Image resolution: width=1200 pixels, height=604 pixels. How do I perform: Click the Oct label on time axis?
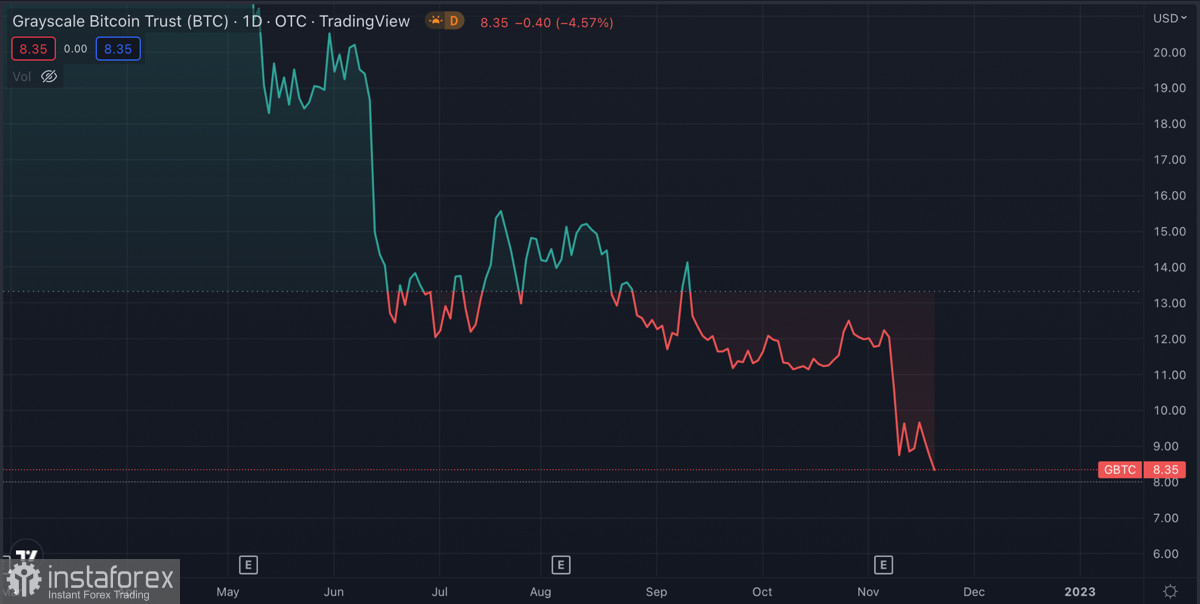(762, 592)
